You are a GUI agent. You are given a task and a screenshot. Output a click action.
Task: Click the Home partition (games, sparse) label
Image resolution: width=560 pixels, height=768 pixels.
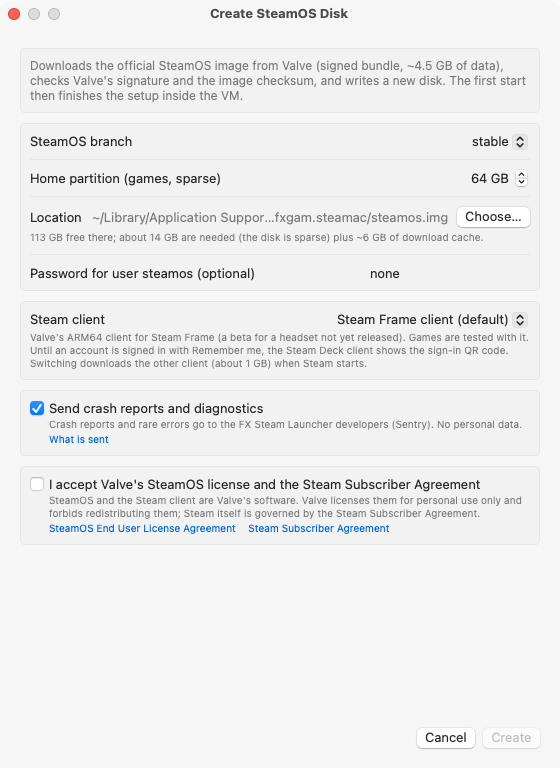pyautogui.click(x=125, y=178)
